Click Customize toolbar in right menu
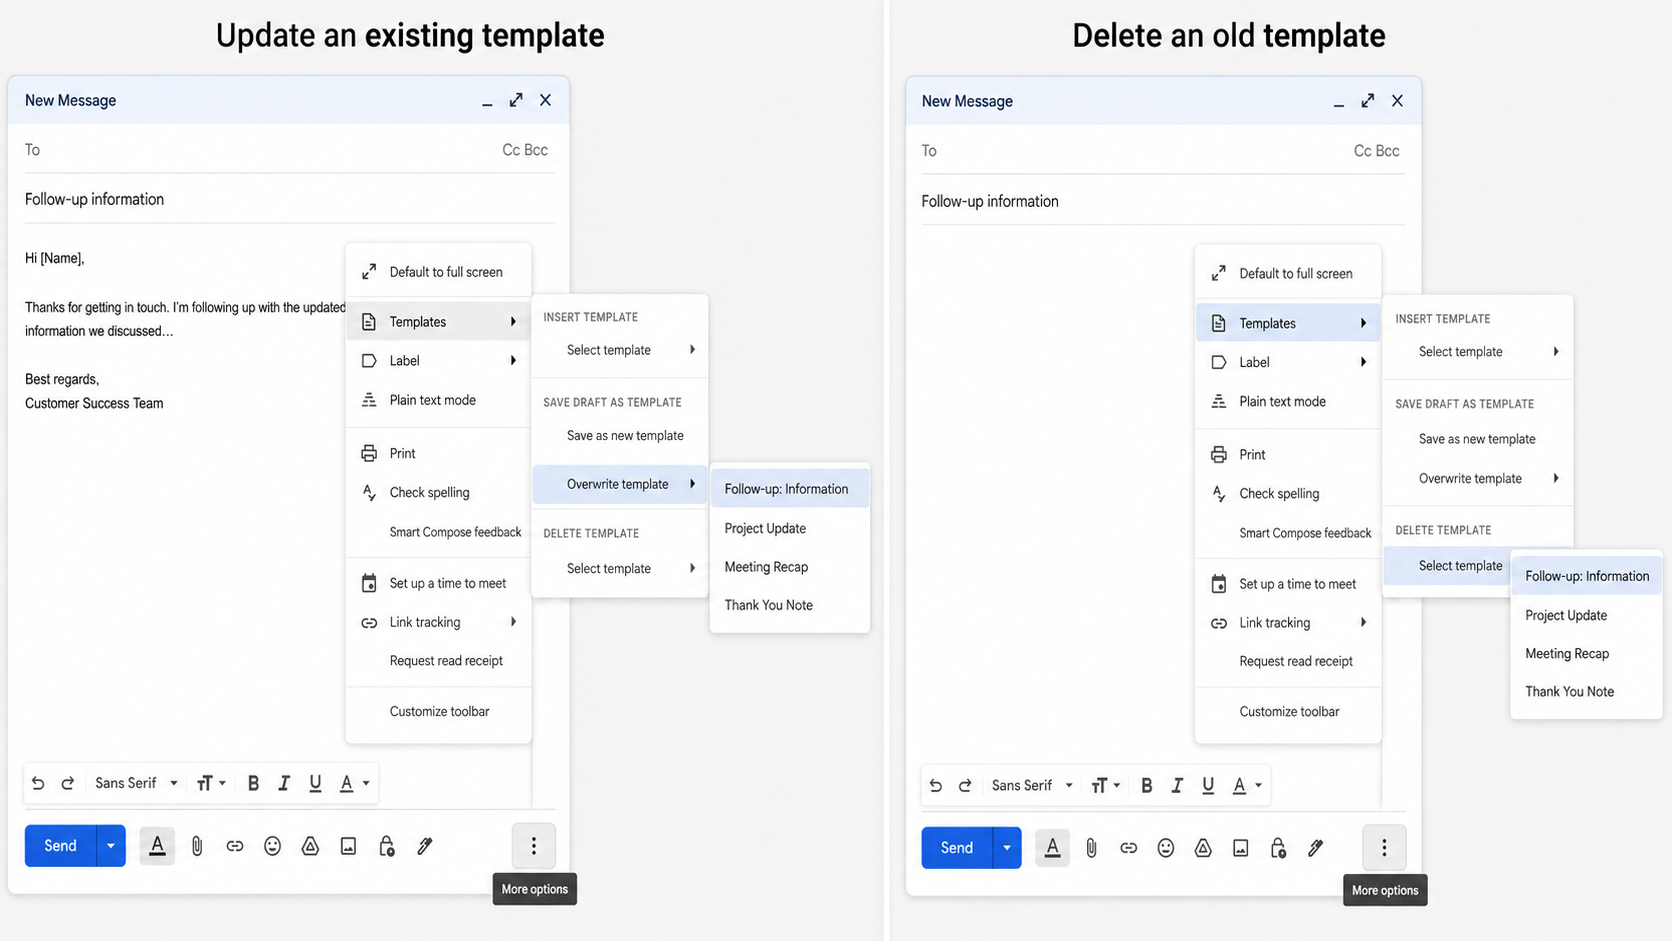 point(1288,712)
